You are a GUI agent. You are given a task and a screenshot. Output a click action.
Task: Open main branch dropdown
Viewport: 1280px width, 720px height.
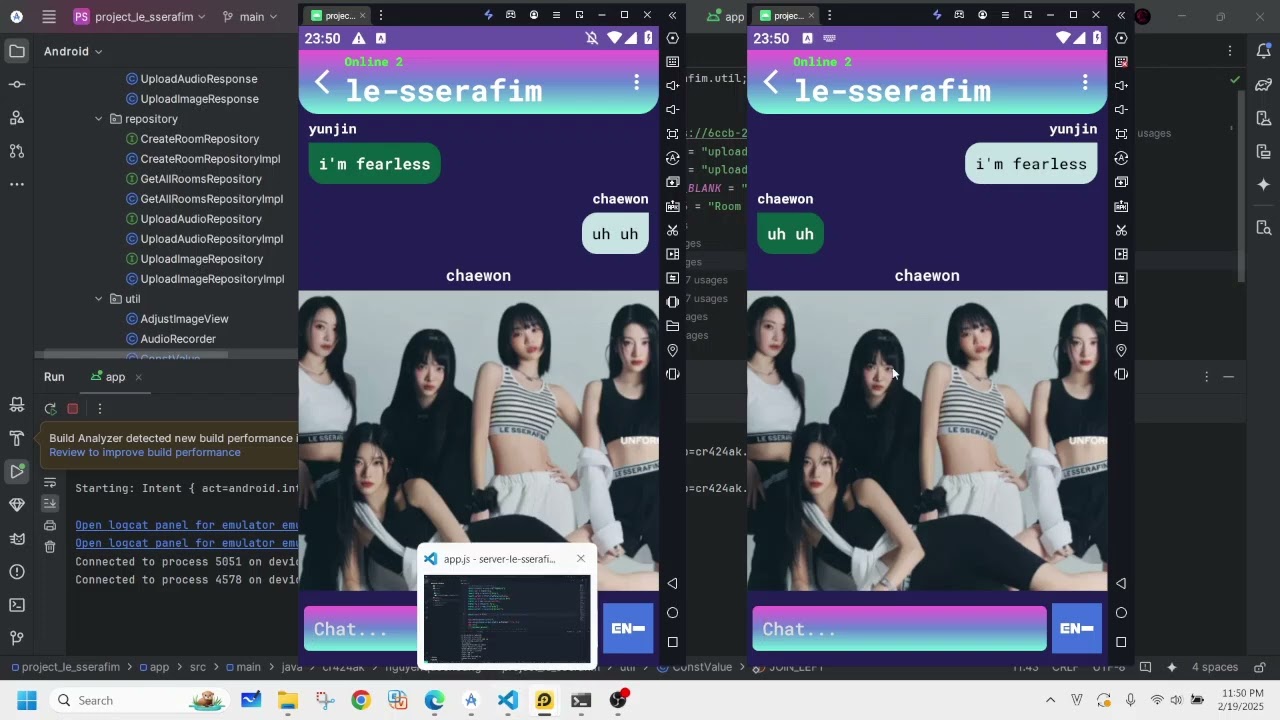pyautogui.click(x=249, y=17)
